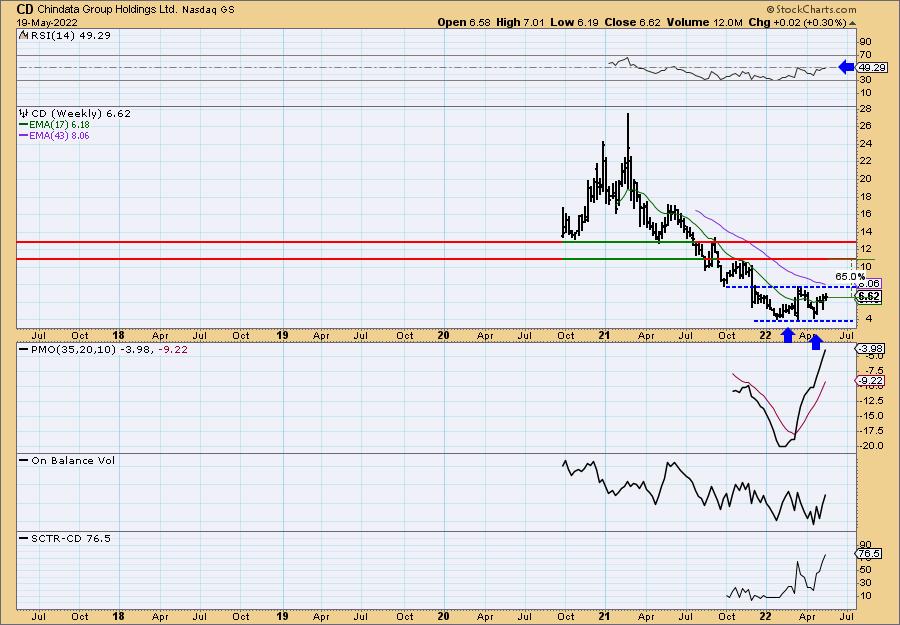This screenshot has width=900, height=625.
Task: Click the On Balance Vol panel label
Action: pyautogui.click(x=73, y=460)
